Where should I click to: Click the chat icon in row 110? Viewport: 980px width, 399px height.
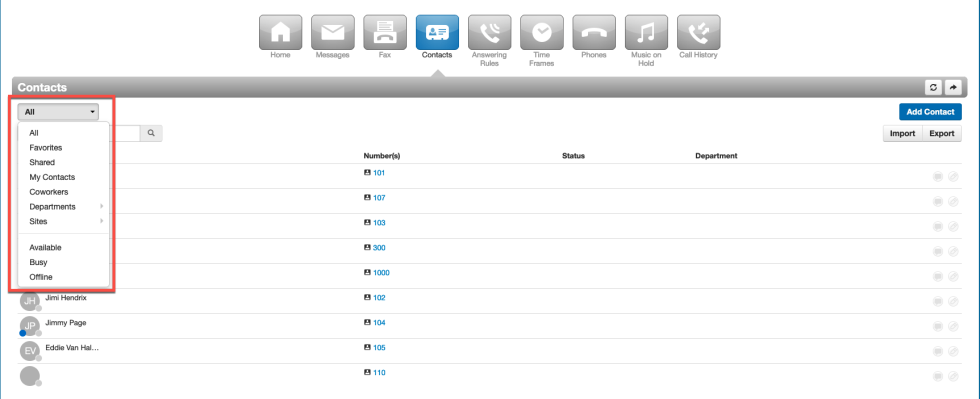point(938,376)
